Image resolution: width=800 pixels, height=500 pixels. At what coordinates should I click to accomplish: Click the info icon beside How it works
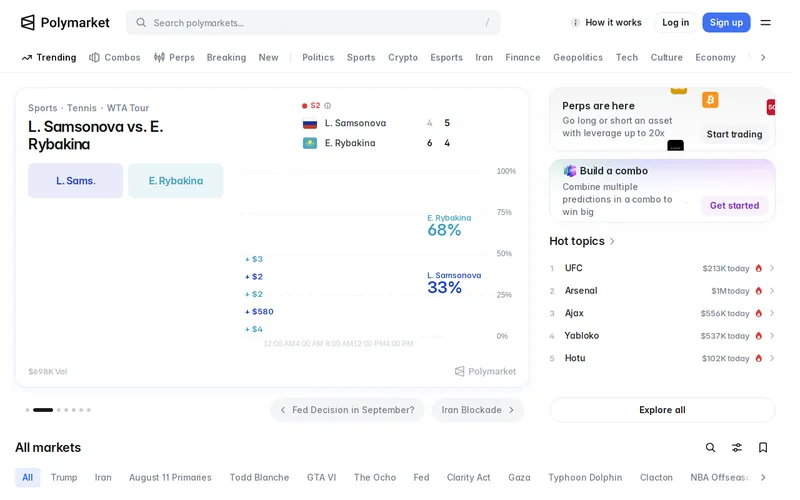point(575,22)
